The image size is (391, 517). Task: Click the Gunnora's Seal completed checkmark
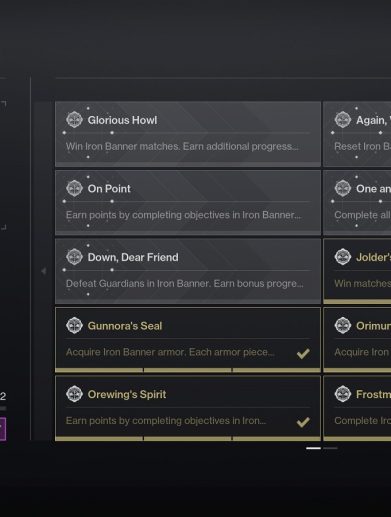[x=303, y=353]
